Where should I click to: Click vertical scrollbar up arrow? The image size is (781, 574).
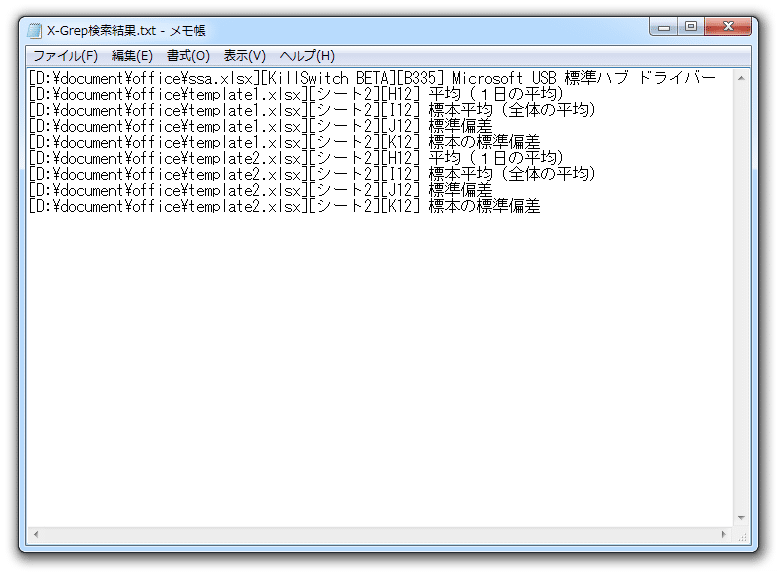click(741, 78)
